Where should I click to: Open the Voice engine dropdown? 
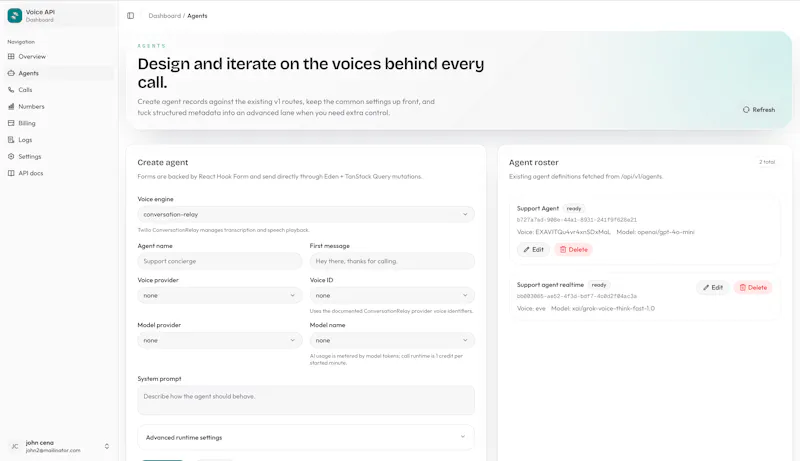pos(306,215)
